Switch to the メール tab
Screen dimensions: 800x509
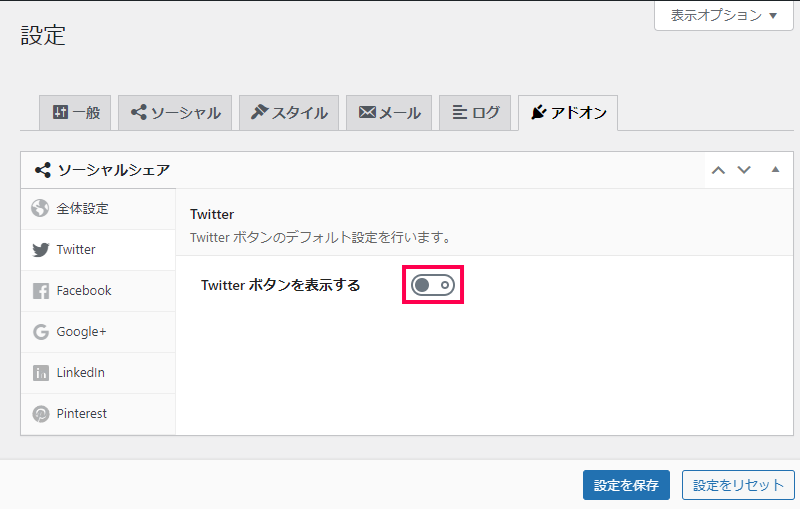click(x=389, y=112)
